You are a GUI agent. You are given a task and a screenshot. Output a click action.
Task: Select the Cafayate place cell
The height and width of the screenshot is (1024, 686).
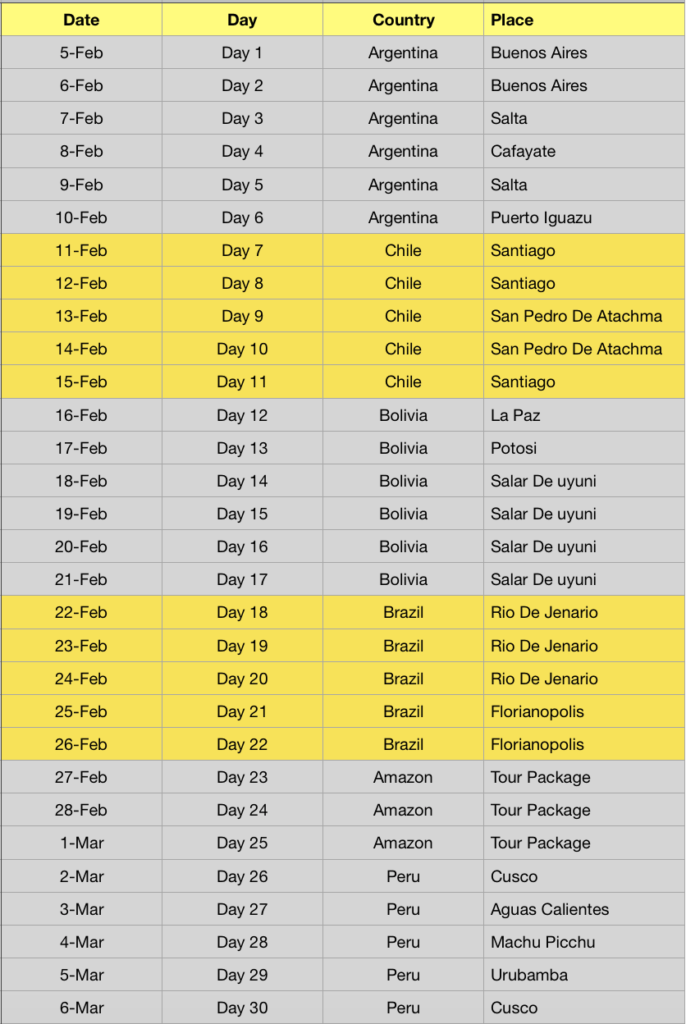584,152
